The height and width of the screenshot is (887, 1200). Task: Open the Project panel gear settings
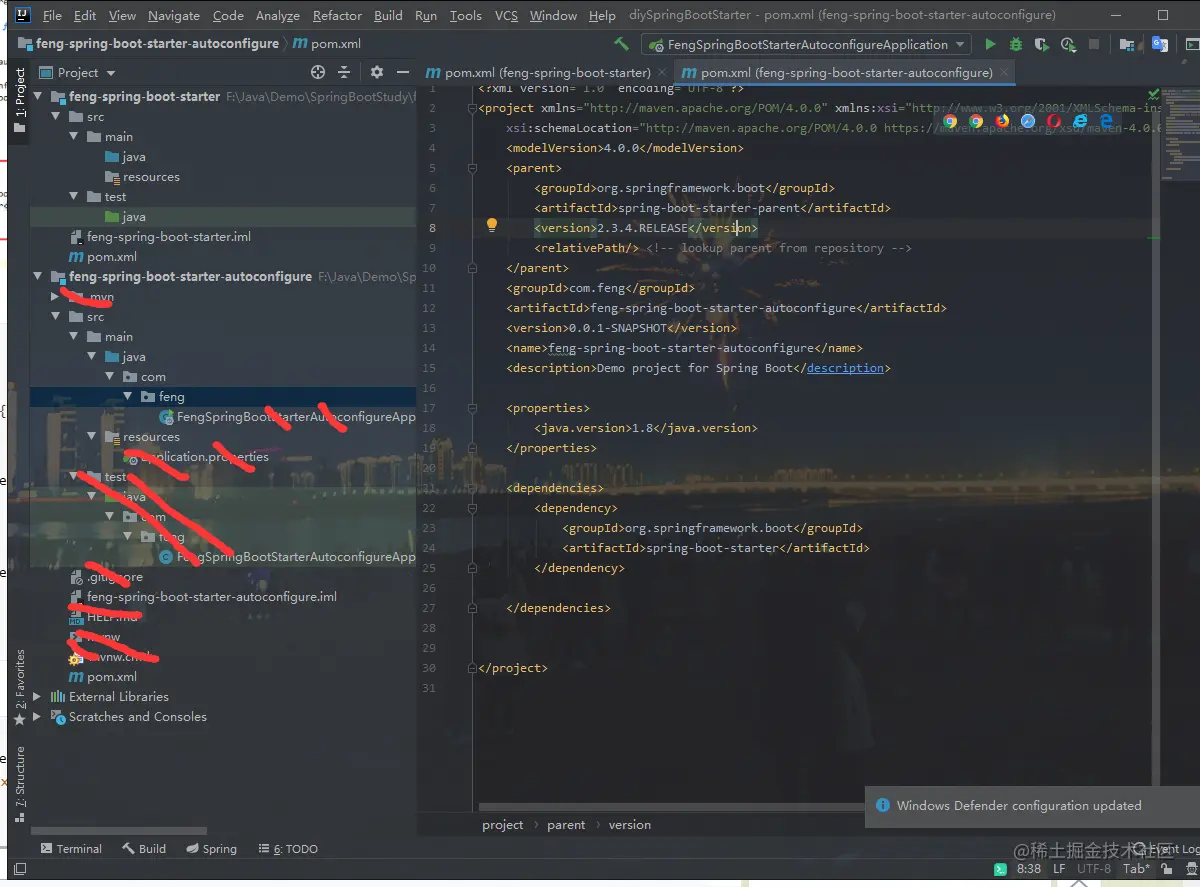tap(377, 72)
